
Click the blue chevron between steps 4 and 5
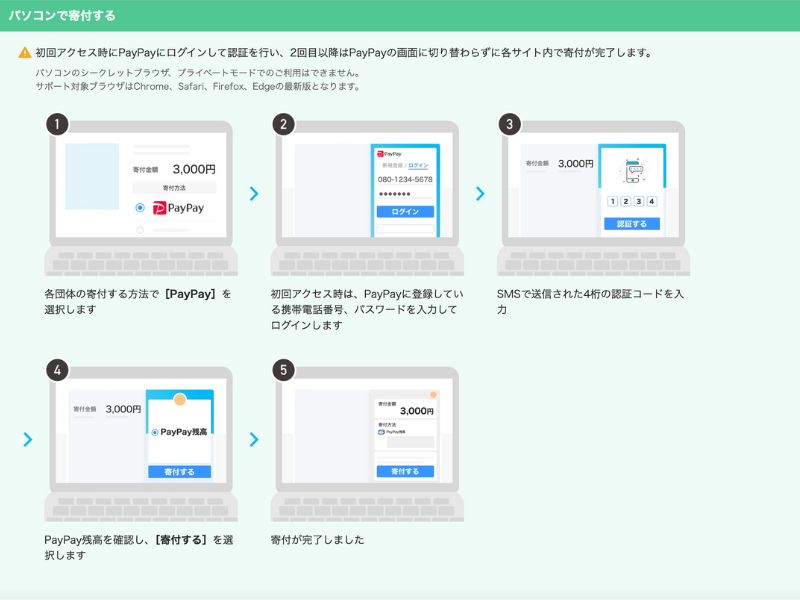pyautogui.click(x=254, y=439)
